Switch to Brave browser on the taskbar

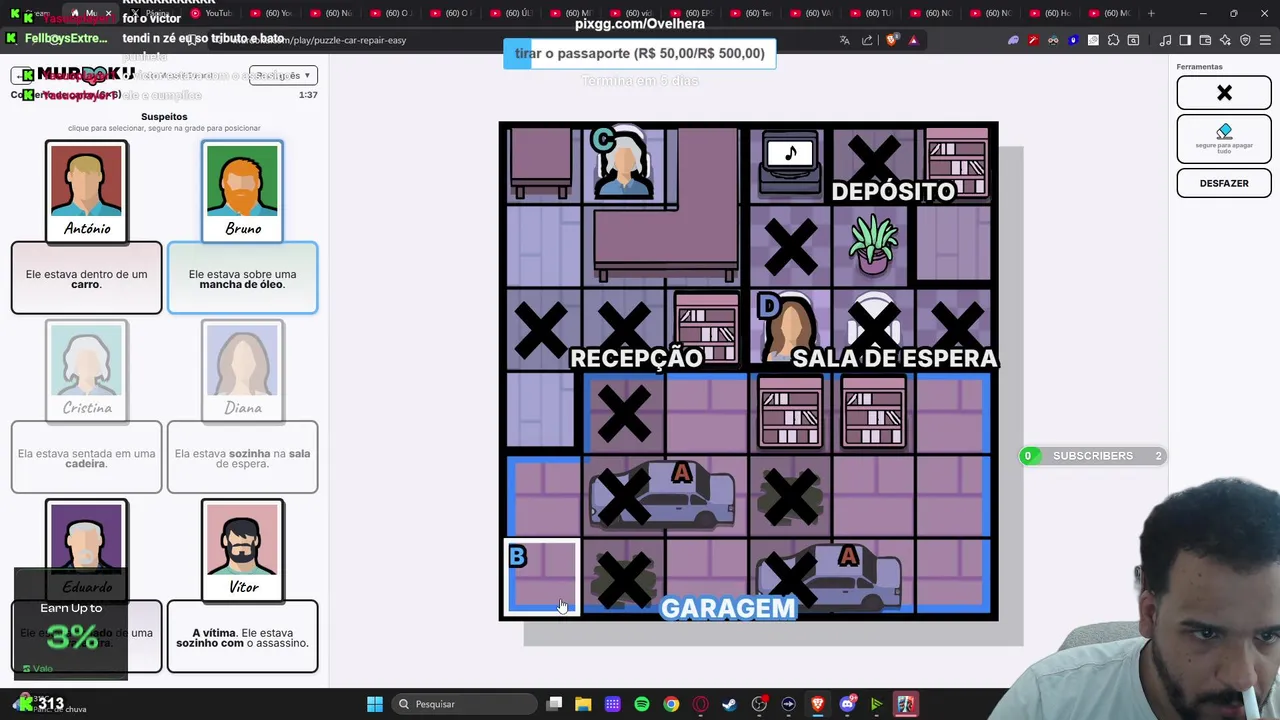(818, 704)
